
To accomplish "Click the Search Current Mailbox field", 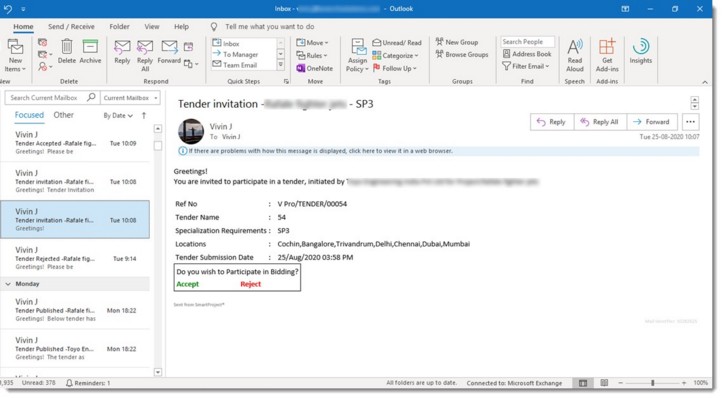I will click(x=46, y=98).
